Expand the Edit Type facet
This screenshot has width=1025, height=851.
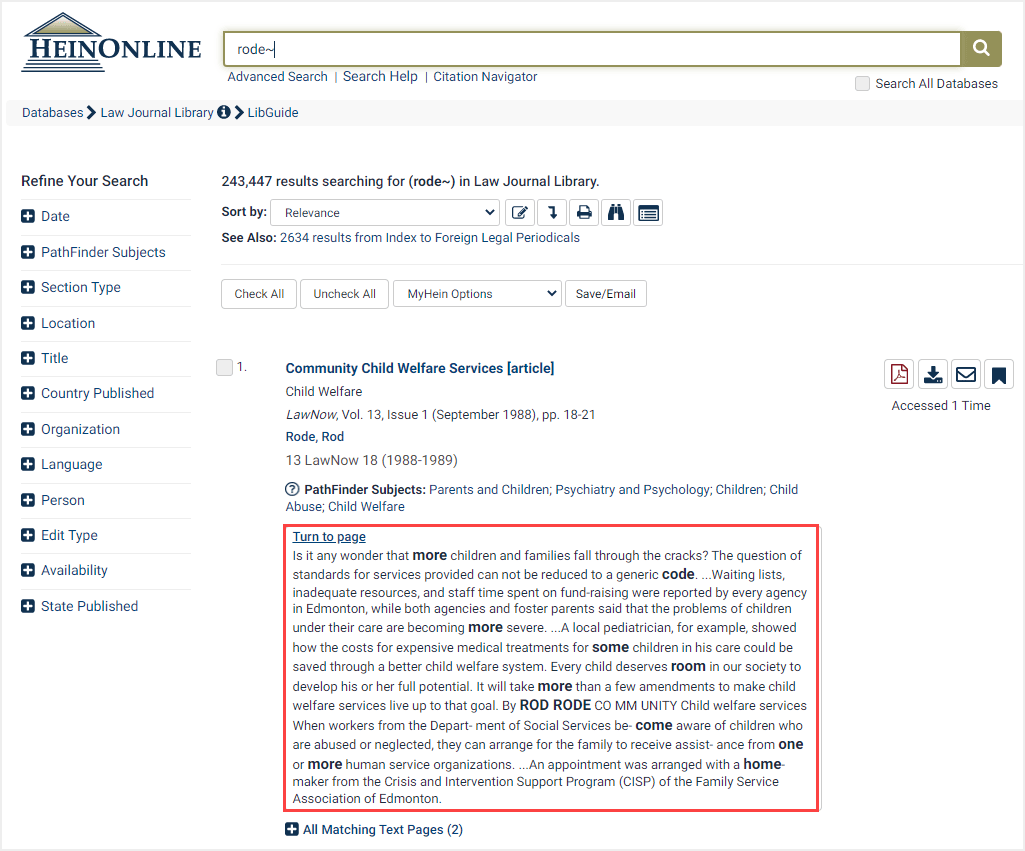27,535
